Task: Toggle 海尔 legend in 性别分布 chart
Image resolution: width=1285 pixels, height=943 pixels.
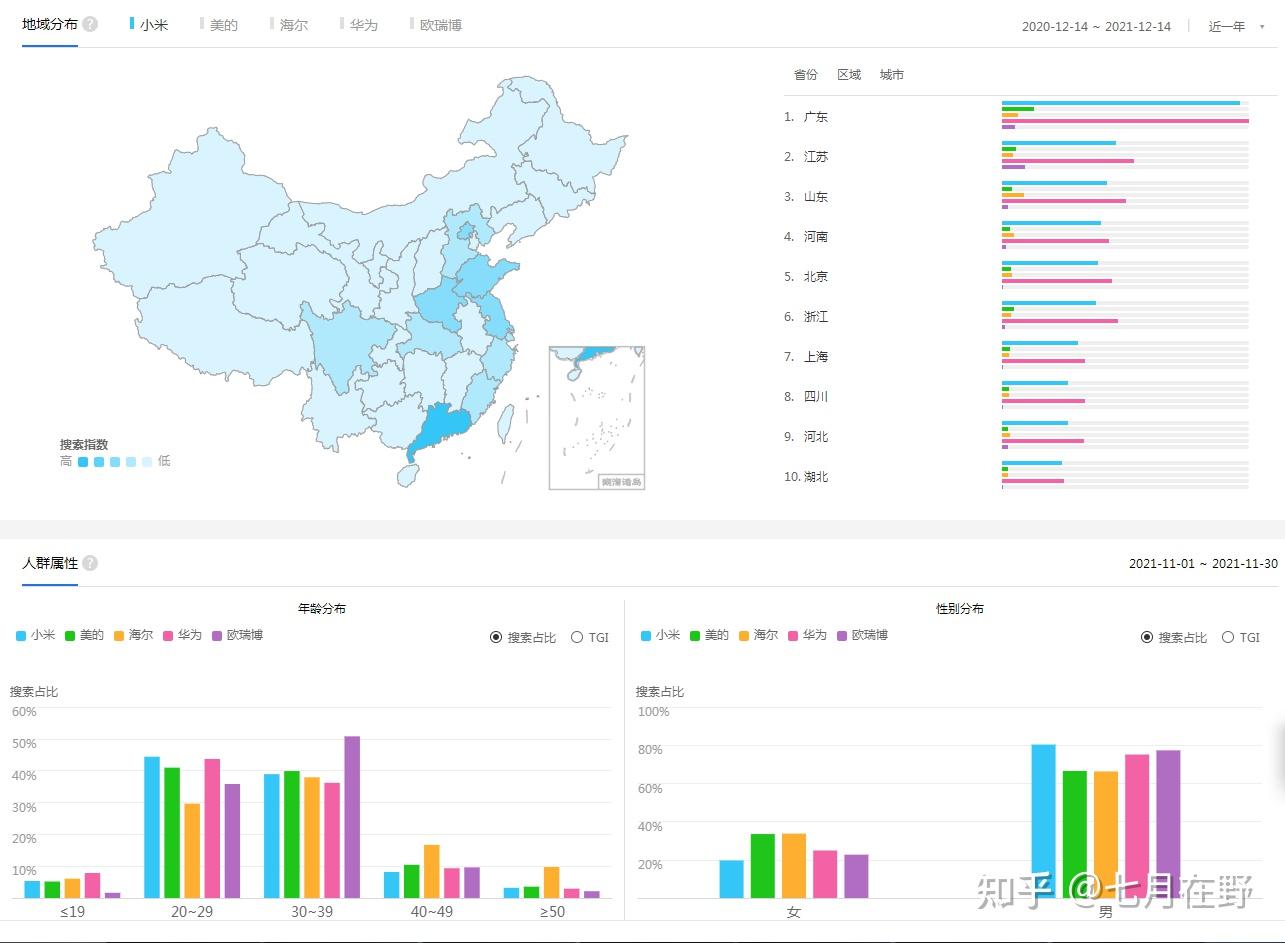Action: (759, 635)
